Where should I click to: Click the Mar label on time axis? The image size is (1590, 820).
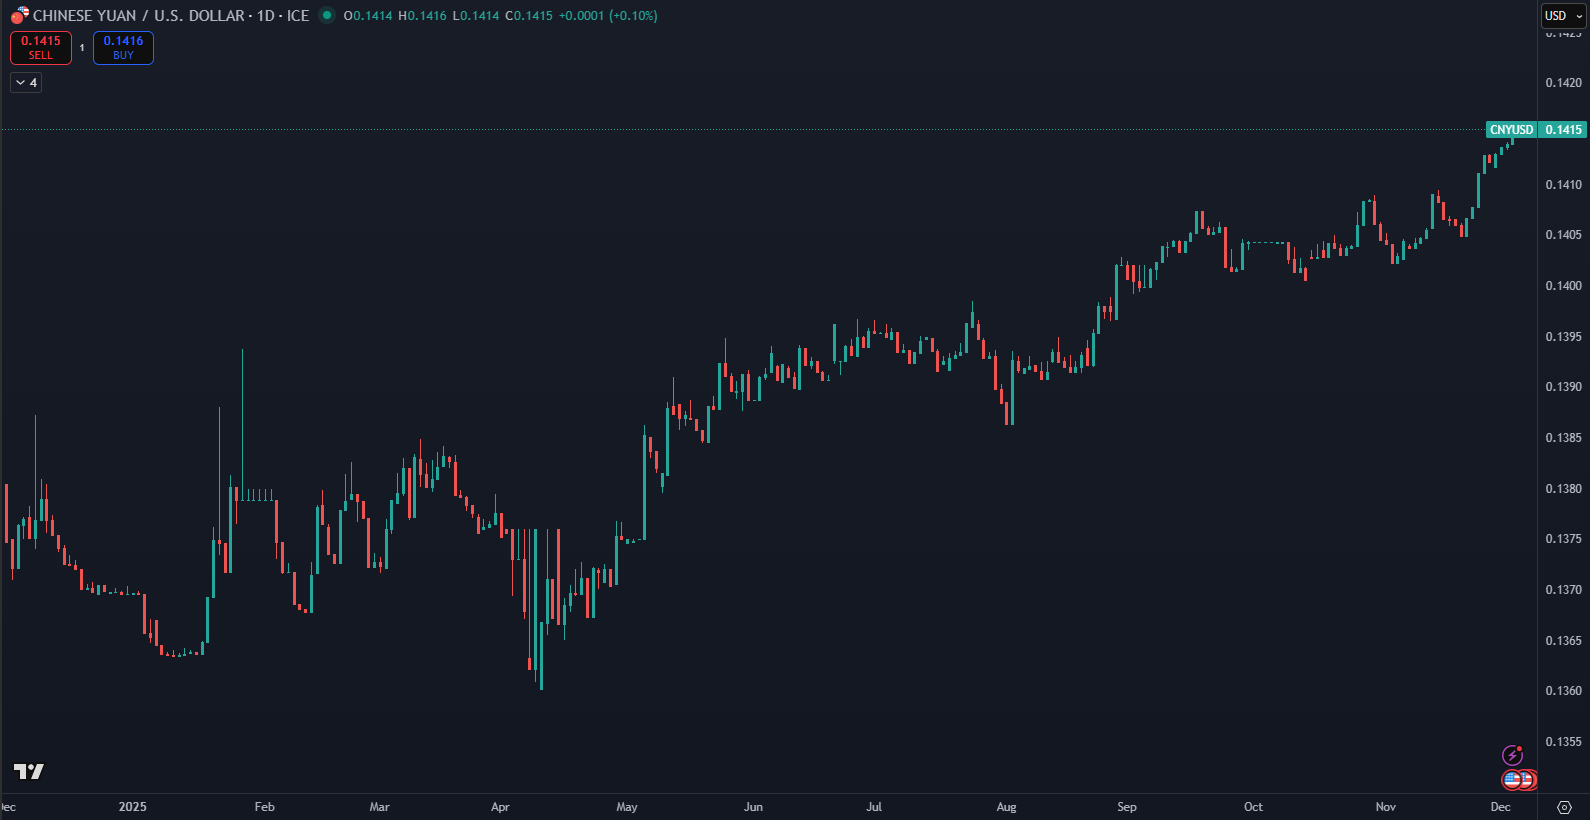380,807
